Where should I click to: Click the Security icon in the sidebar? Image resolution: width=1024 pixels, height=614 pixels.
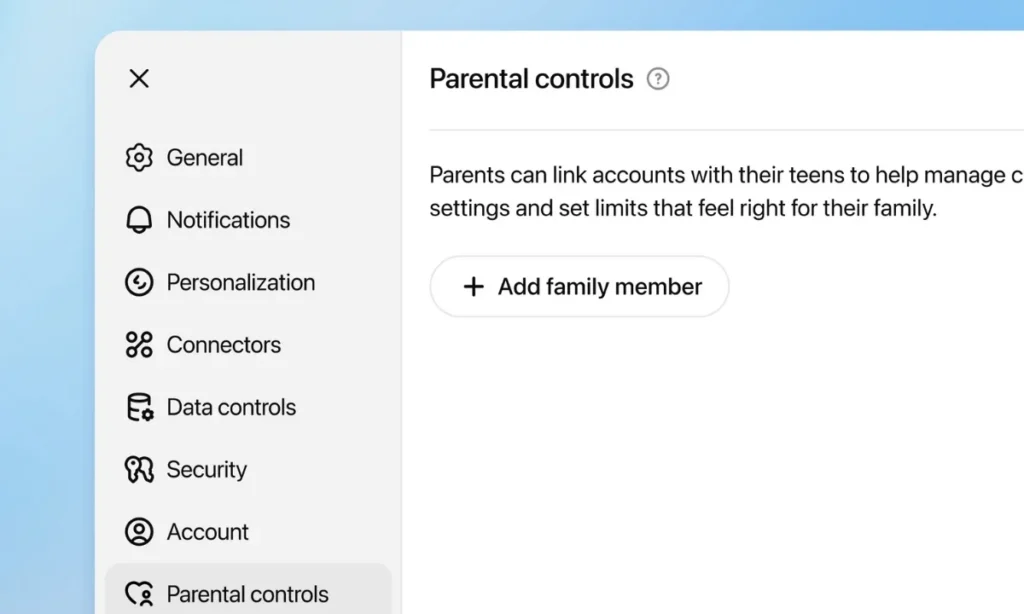(139, 470)
